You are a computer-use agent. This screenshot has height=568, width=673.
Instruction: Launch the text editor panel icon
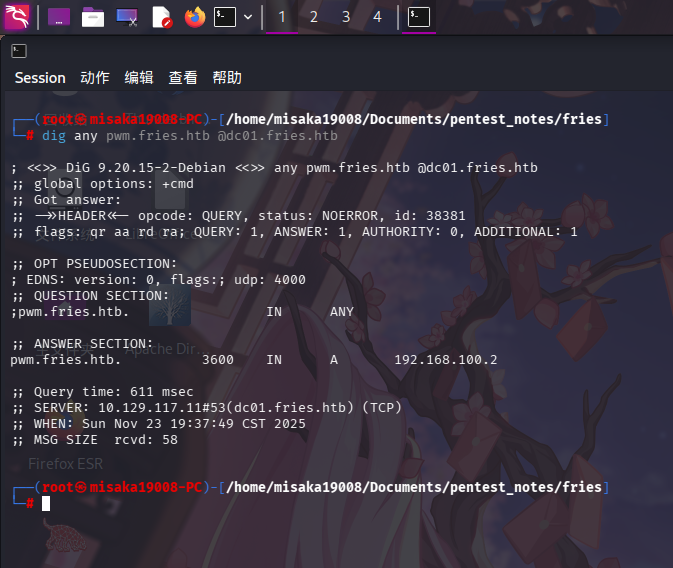click(x=162, y=17)
